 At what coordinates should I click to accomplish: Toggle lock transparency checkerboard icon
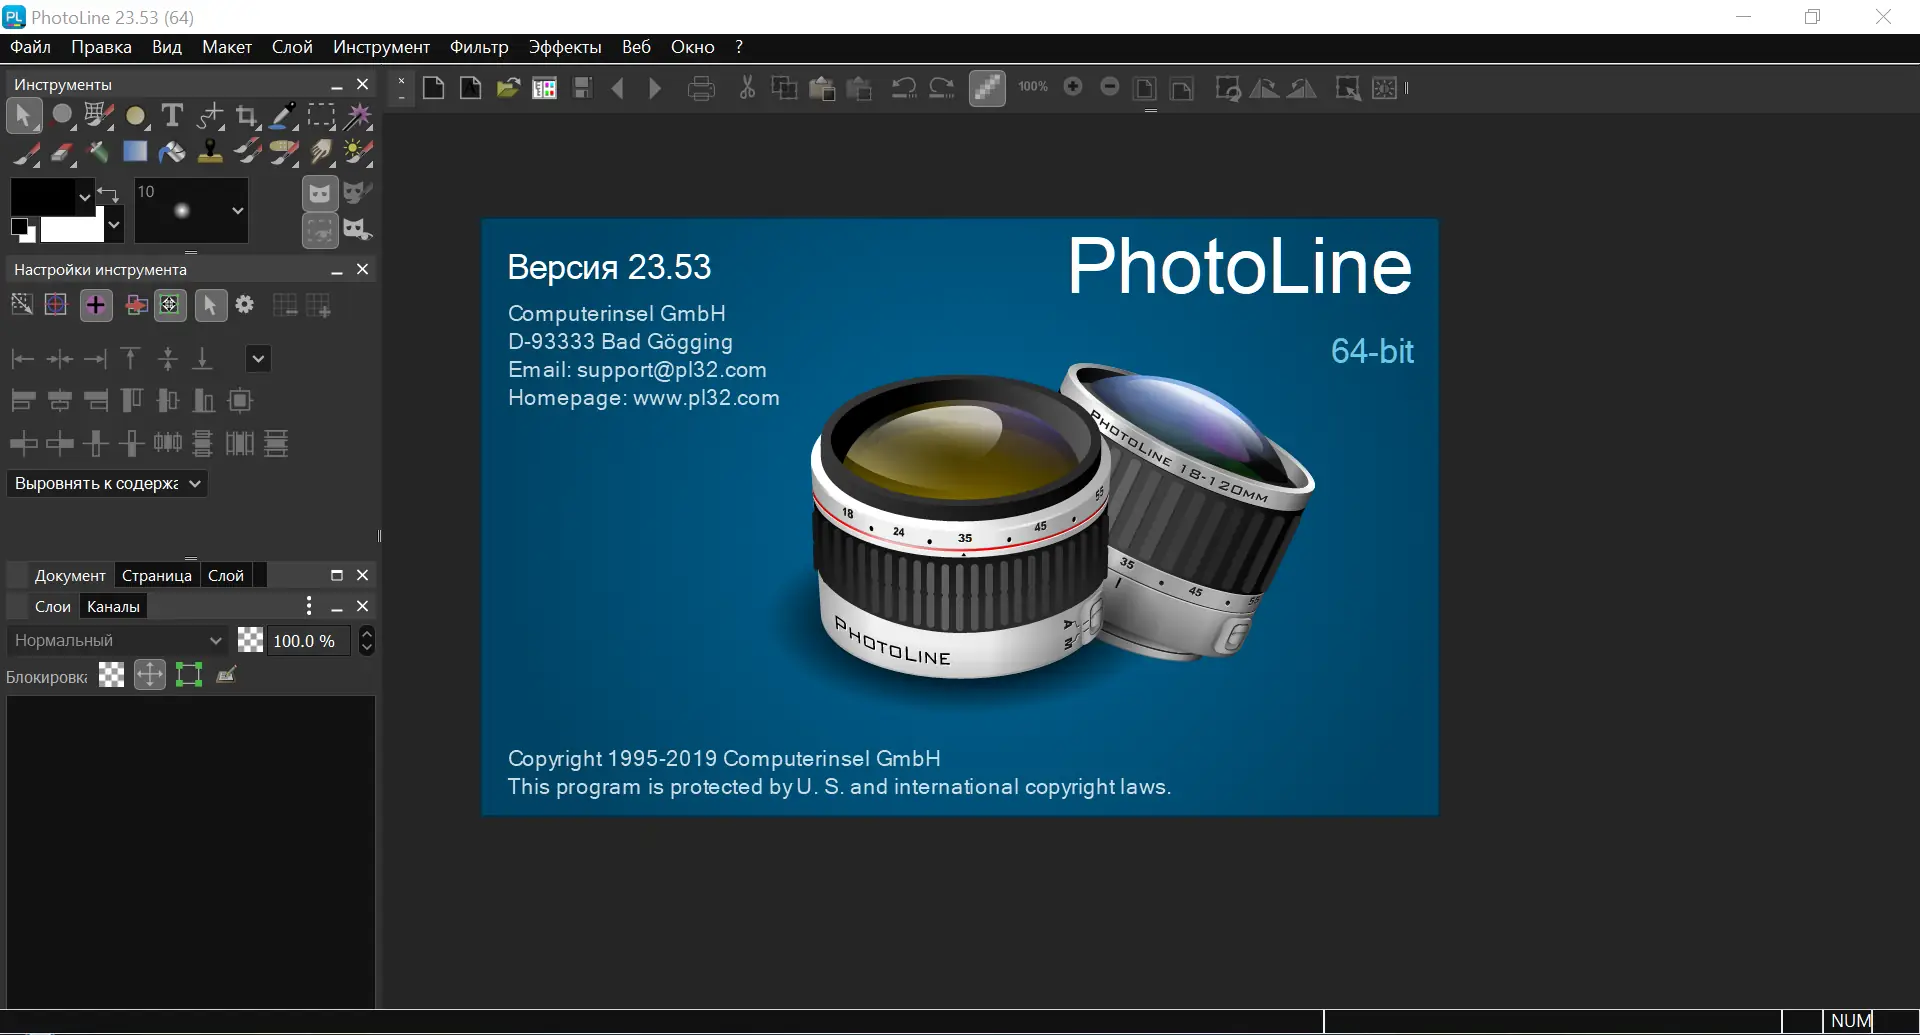[112, 675]
